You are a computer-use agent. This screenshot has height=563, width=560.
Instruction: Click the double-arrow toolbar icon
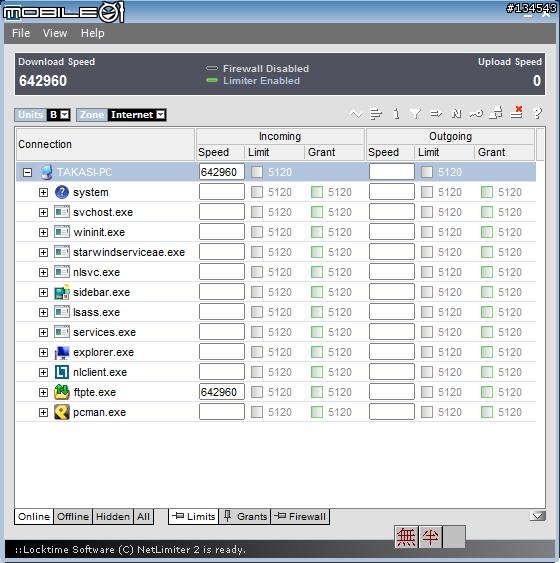(436, 114)
